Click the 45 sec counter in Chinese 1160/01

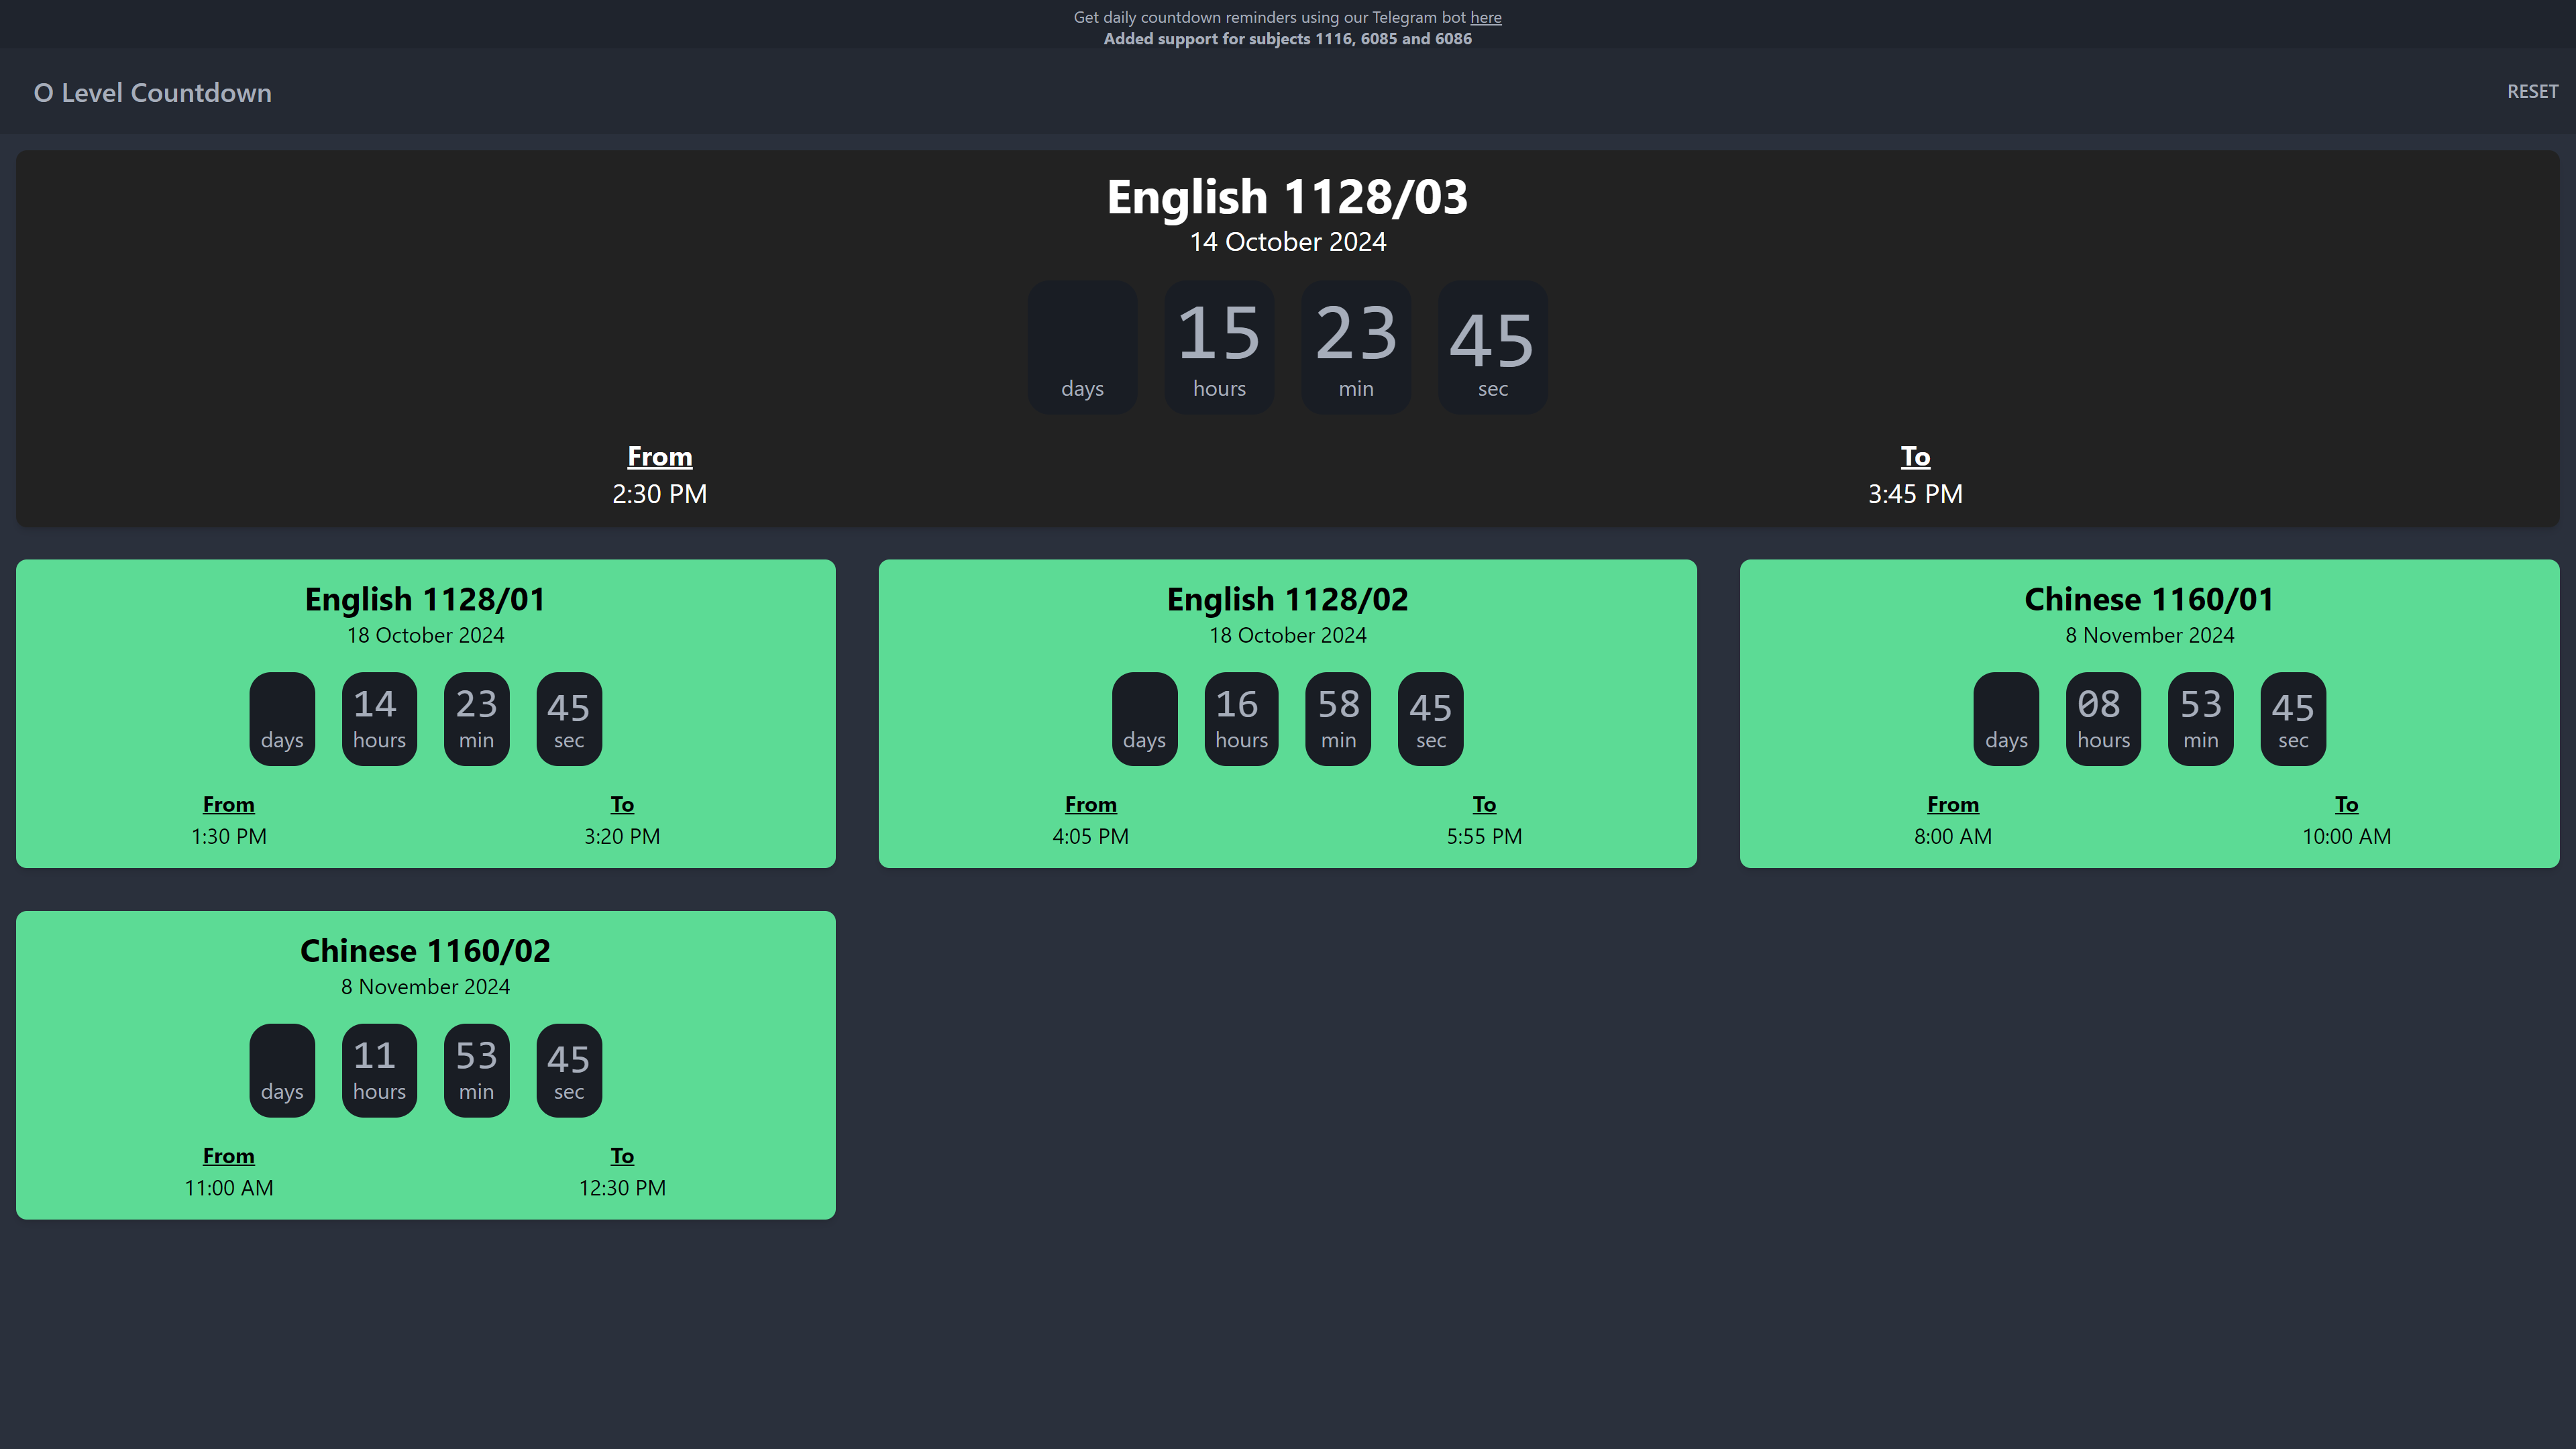click(x=2293, y=719)
